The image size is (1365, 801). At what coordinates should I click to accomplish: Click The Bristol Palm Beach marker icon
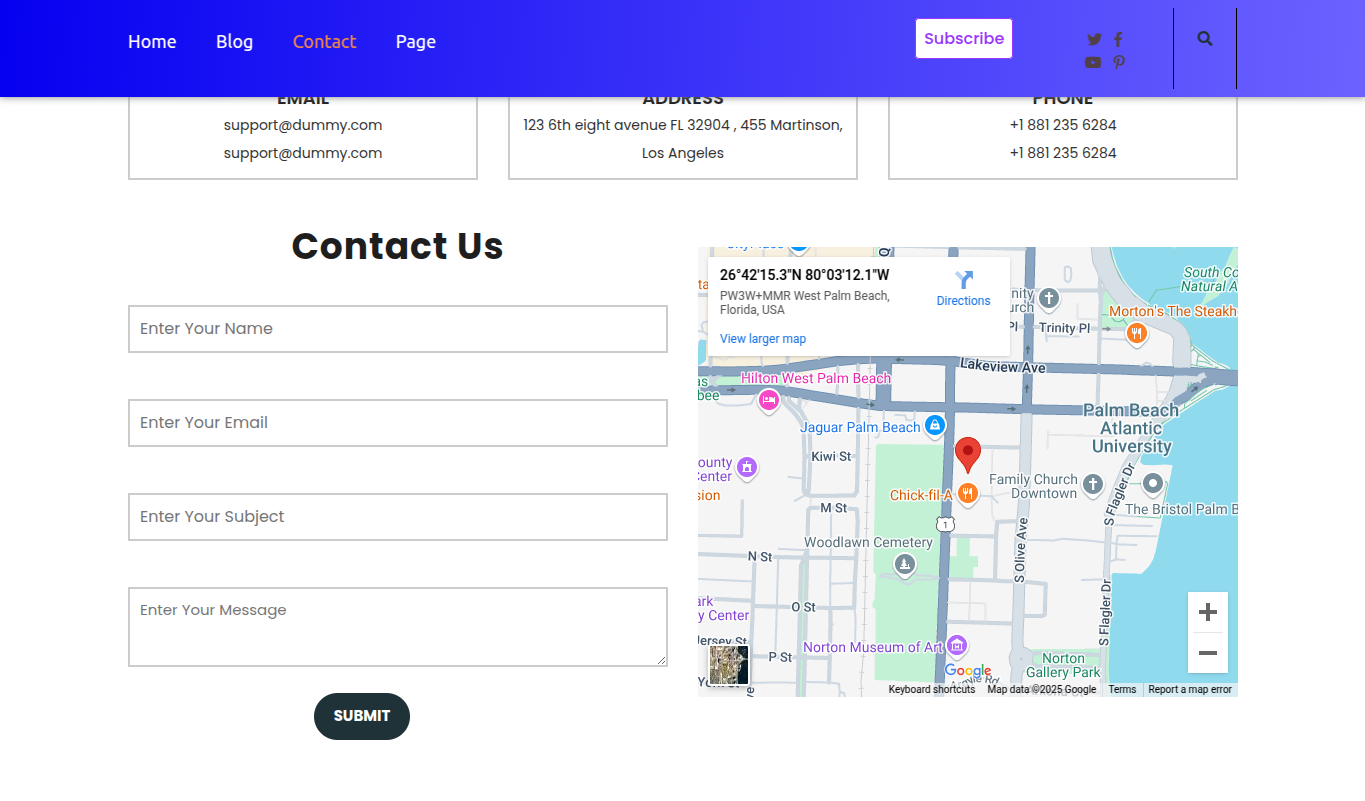click(x=1152, y=485)
